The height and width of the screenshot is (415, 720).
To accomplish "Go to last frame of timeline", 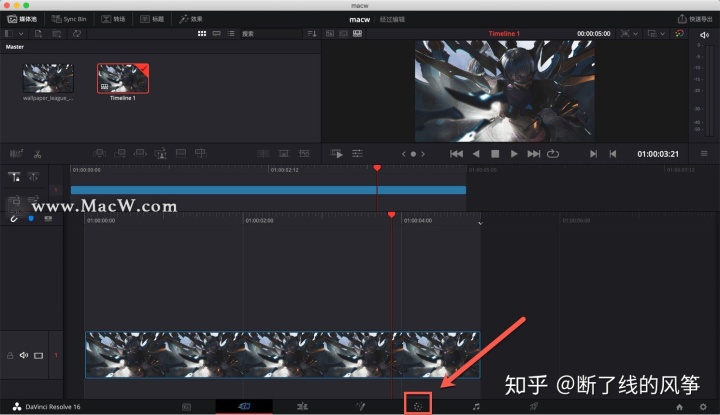I will click(534, 154).
